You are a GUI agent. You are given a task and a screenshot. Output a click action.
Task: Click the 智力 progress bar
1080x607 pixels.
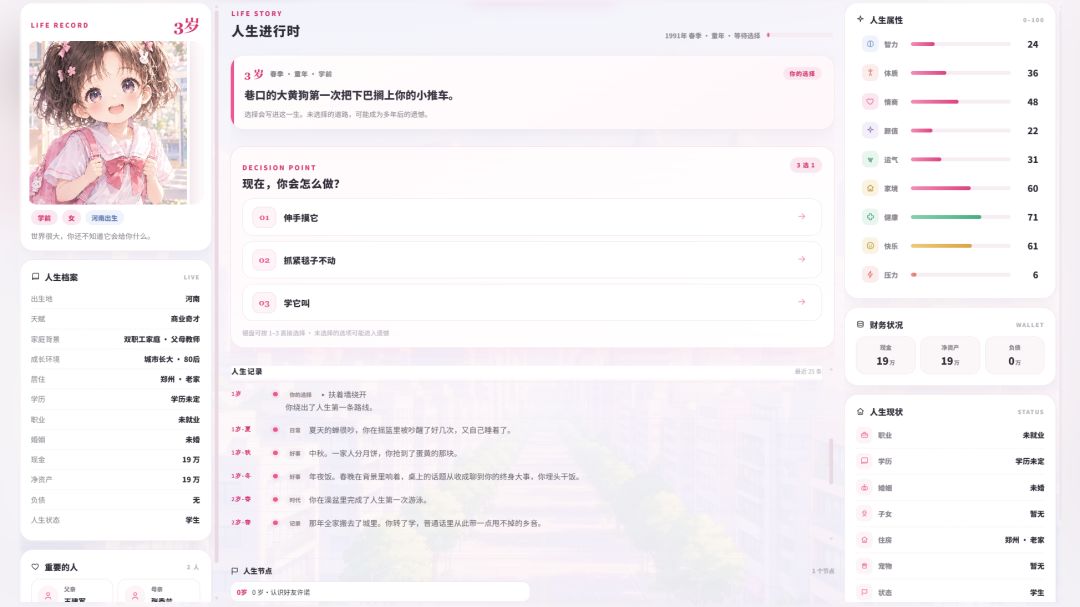(x=960, y=44)
